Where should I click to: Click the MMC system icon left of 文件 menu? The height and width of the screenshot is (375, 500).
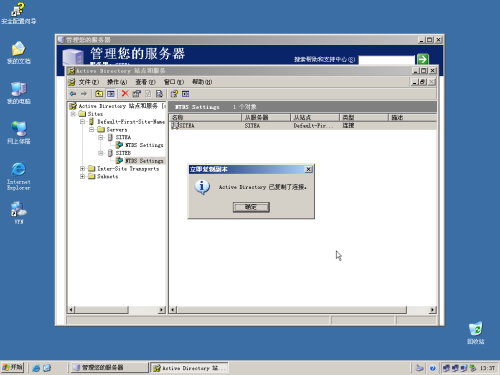(x=72, y=82)
